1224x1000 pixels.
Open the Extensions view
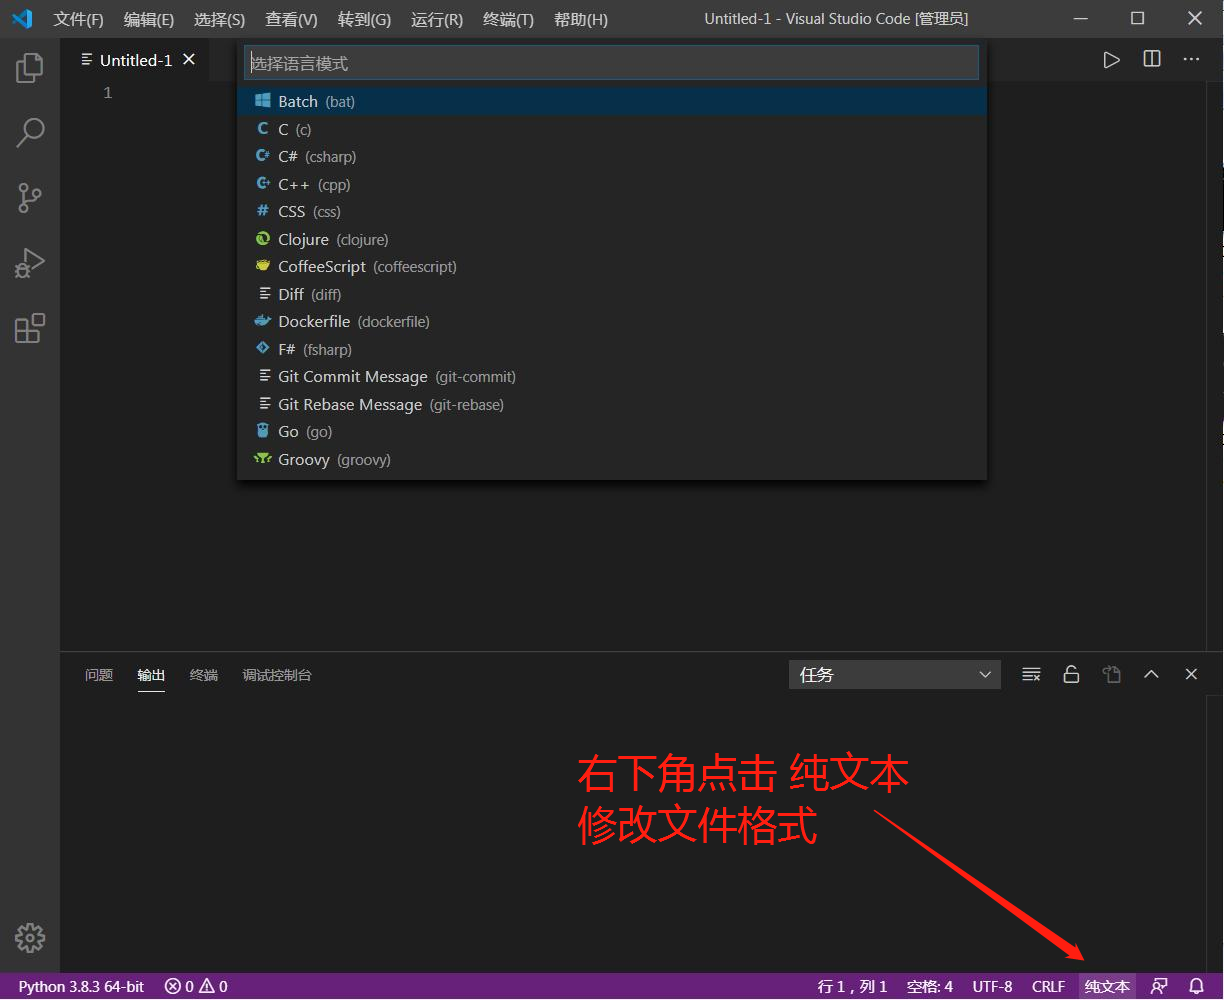point(29,328)
